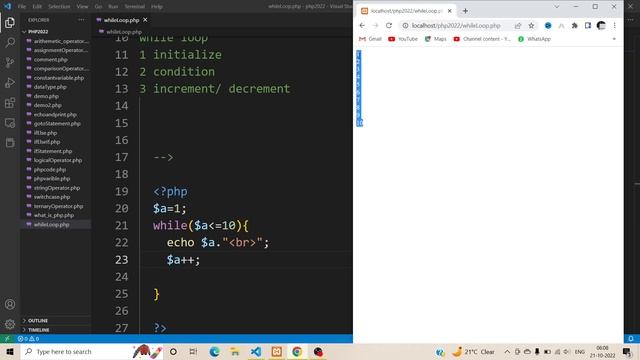The width and height of the screenshot is (640, 360).
Task: Open demo.php in the explorer
Action: point(46,96)
